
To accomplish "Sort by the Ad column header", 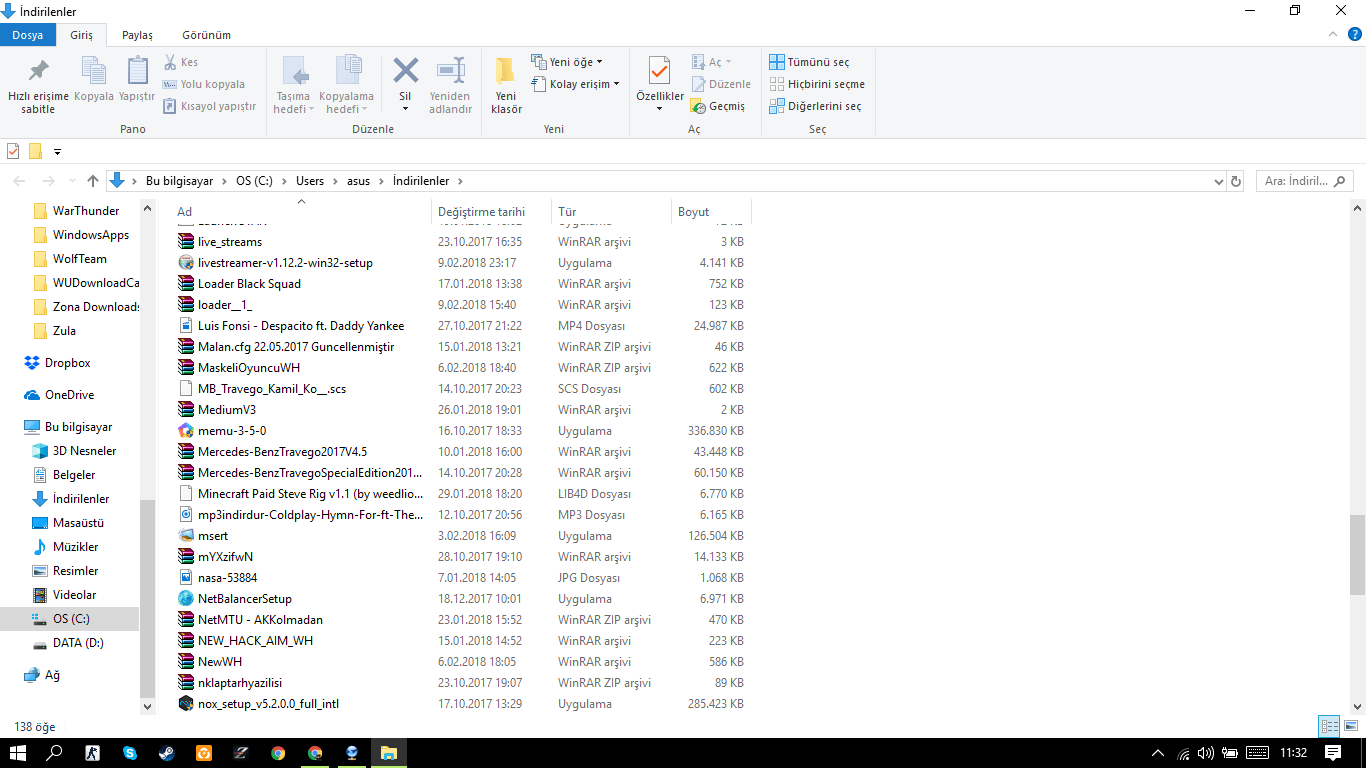I will [x=302, y=211].
